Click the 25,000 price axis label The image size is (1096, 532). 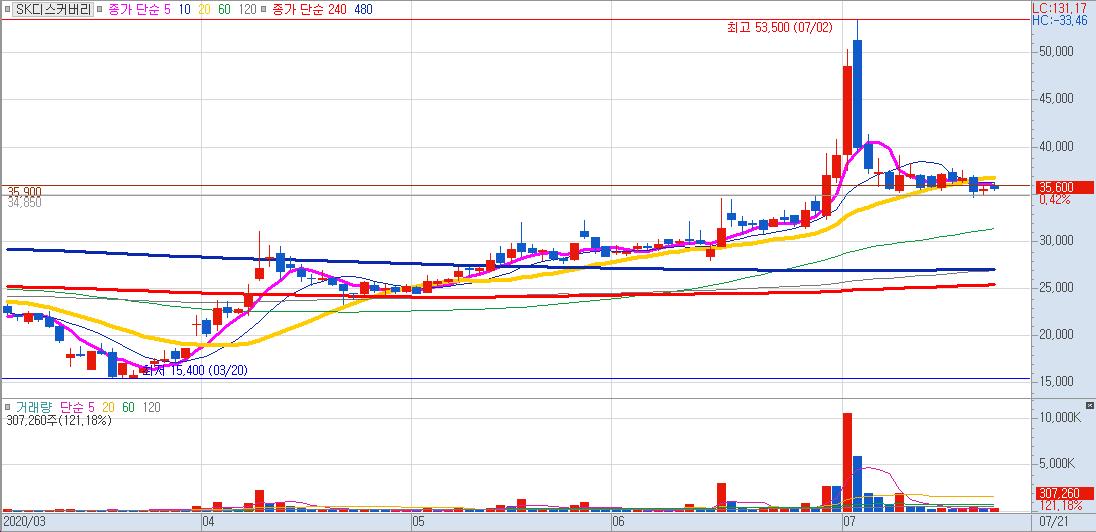pyautogui.click(x=1055, y=288)
